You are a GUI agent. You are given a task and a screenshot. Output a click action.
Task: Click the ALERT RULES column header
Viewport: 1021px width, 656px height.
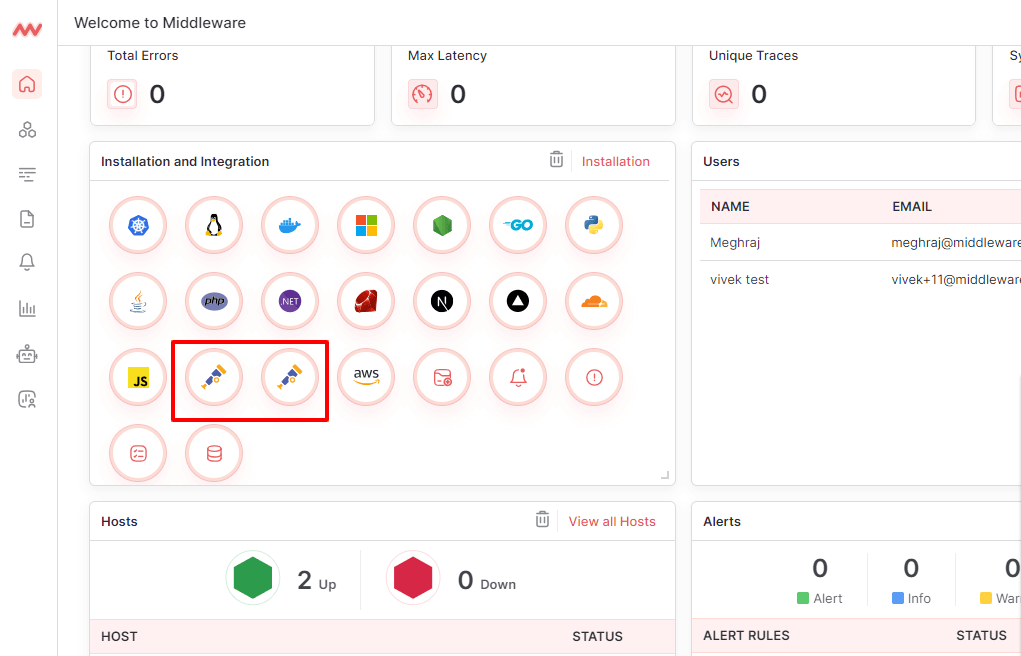(x=746, y=635)
